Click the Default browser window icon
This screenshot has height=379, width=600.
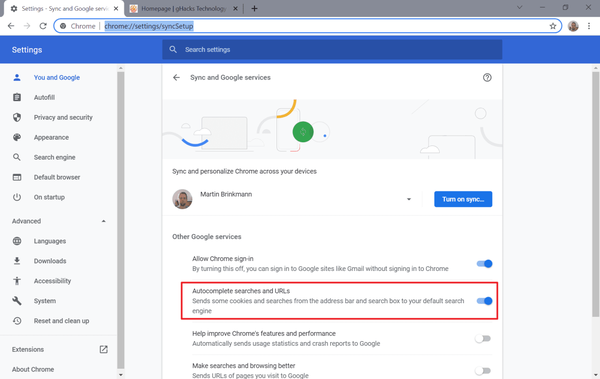point(17,177)
